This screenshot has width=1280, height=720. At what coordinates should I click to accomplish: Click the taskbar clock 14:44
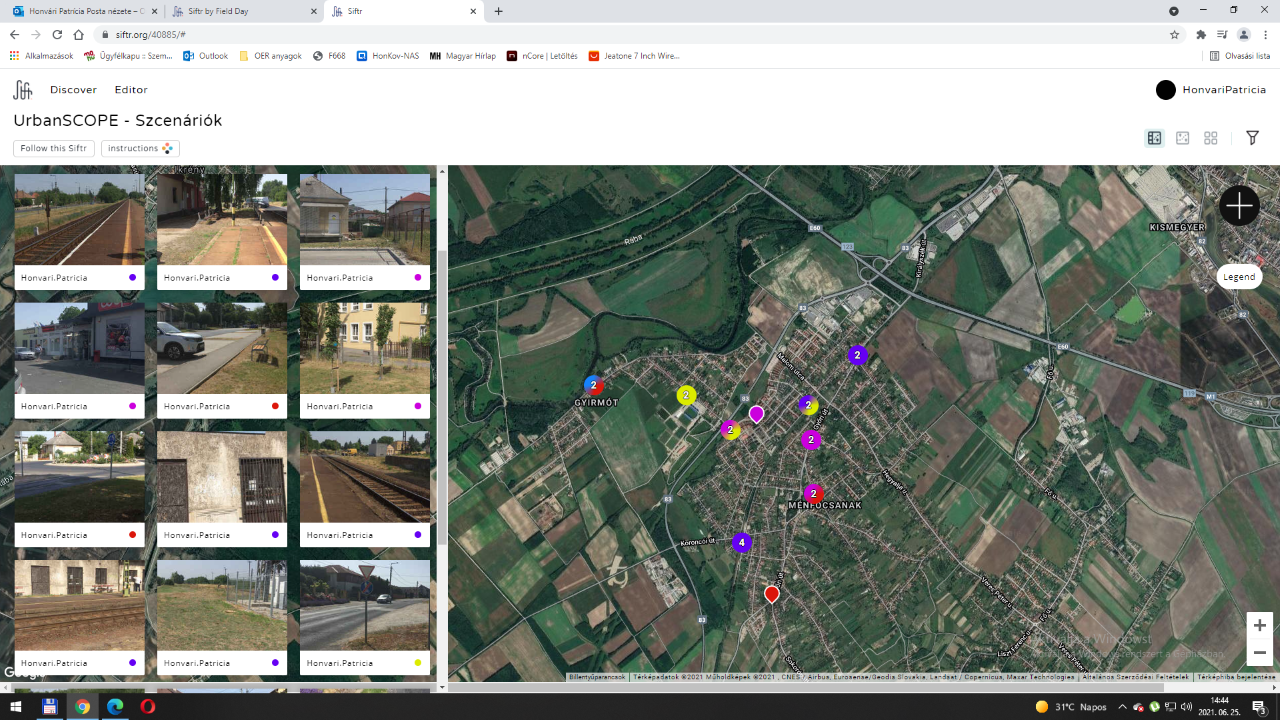click(1220, 706)
